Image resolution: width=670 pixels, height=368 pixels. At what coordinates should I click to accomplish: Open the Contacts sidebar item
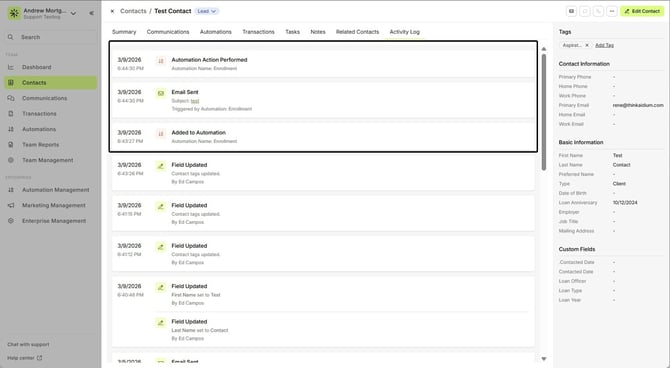click(50, 82)
